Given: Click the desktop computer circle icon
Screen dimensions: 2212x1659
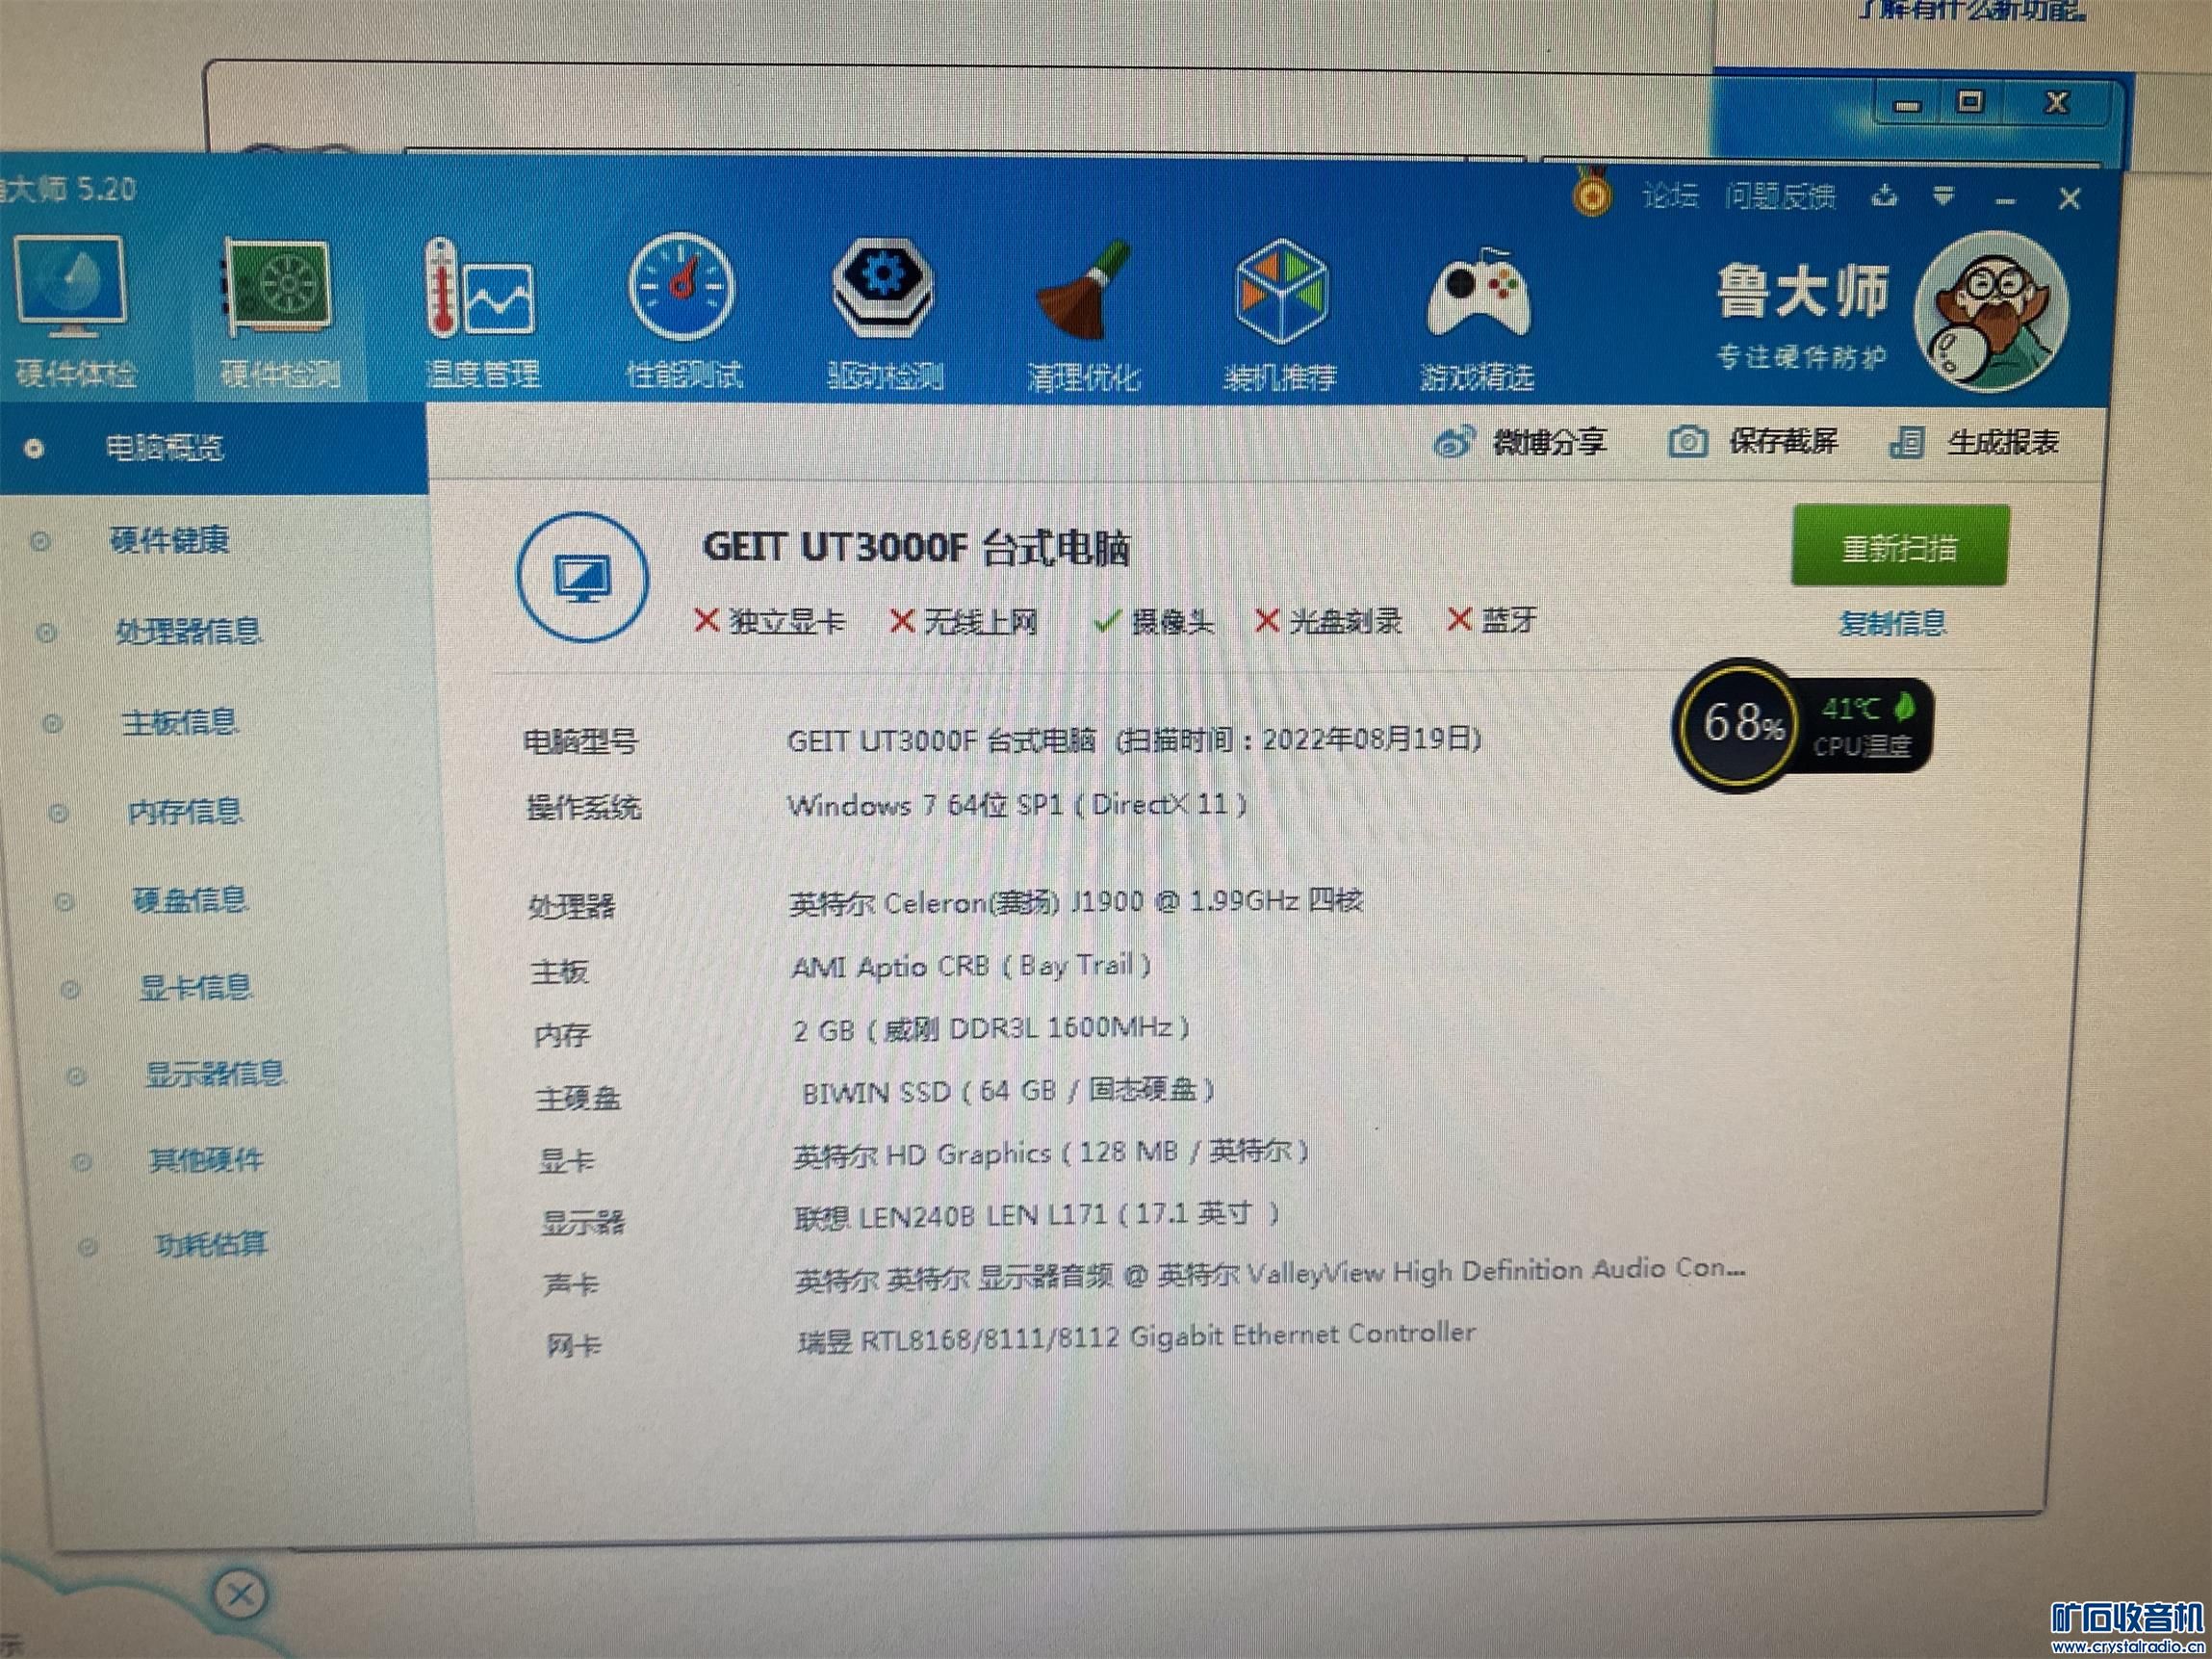Looking at the screenshot, I should [x=582, y=576].
